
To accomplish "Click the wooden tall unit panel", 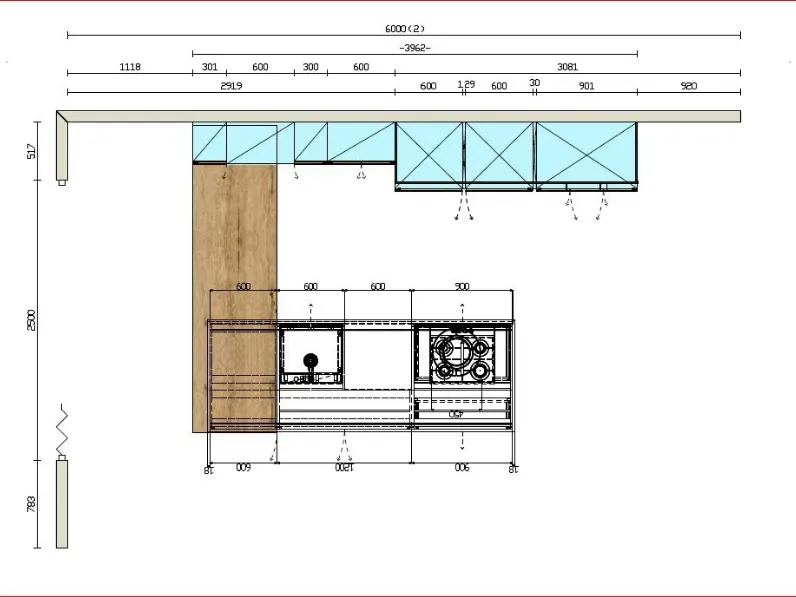I will [235, 298].
